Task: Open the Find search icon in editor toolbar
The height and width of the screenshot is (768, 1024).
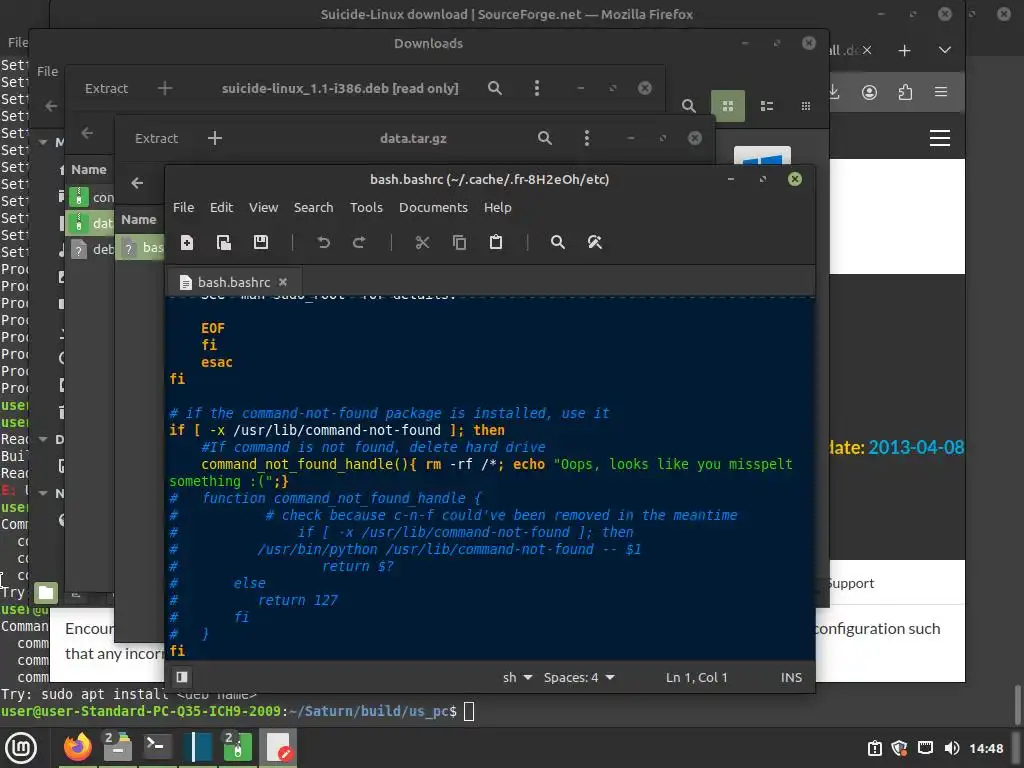Action: coord(558,242)
